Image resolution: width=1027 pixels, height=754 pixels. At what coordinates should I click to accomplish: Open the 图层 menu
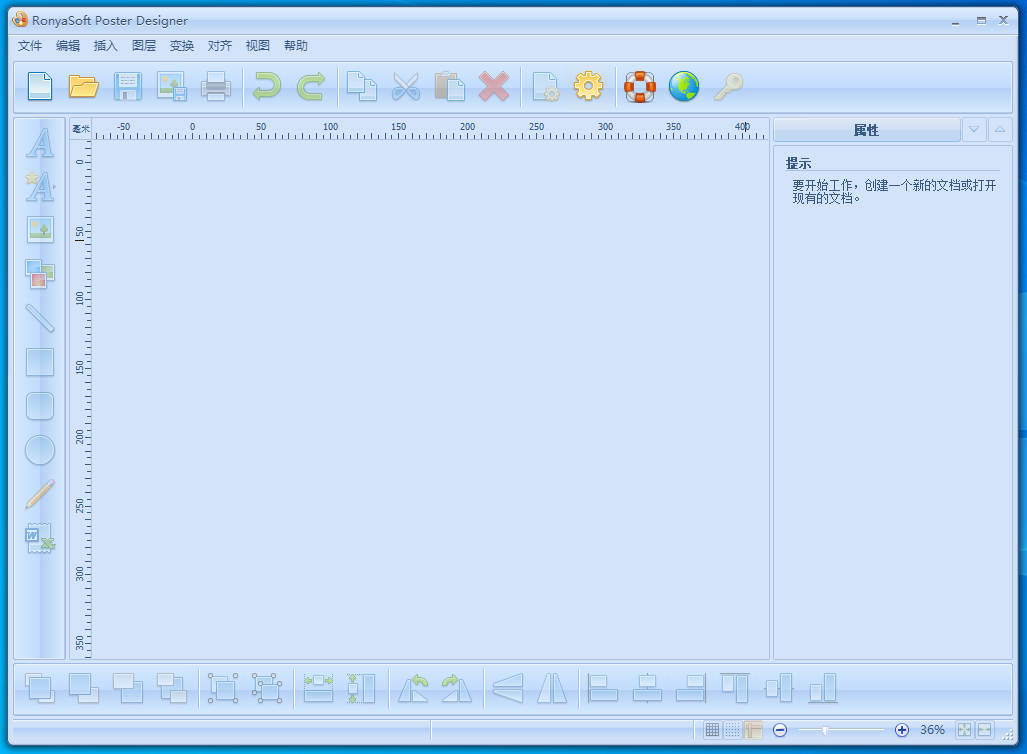[144, 46]
